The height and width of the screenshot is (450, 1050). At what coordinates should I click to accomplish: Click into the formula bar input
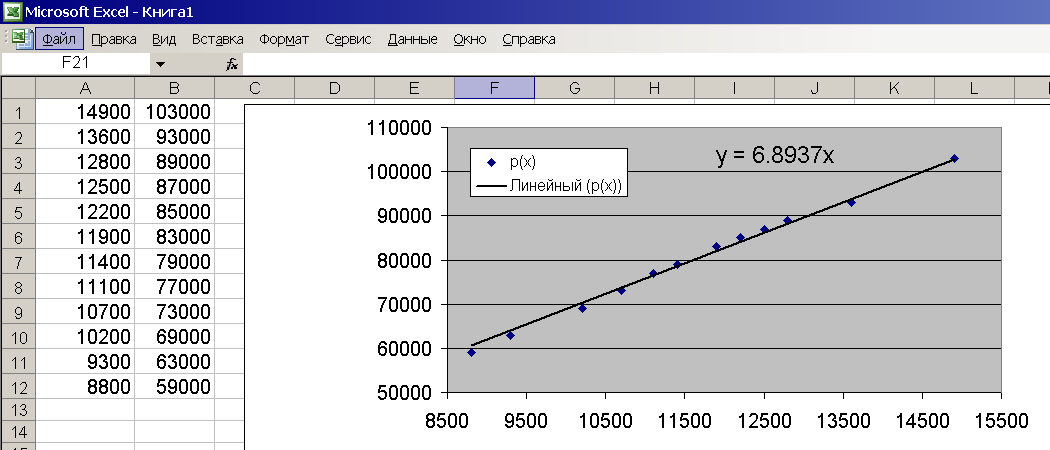(646, 64)
